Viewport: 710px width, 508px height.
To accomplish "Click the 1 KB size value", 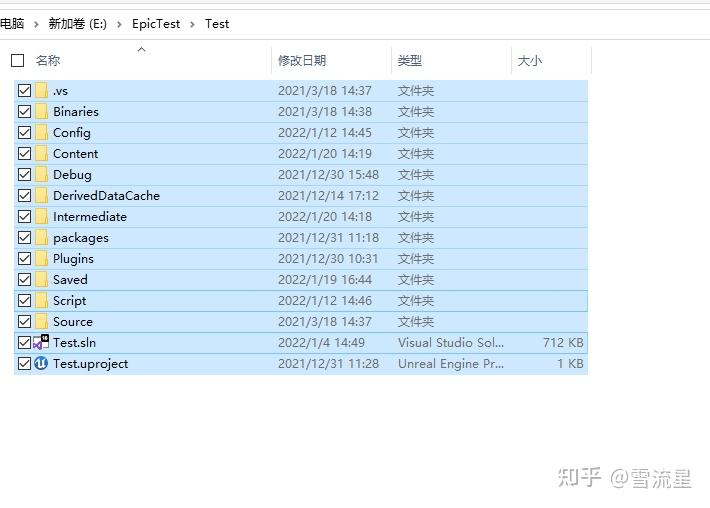I will [570, 364].
